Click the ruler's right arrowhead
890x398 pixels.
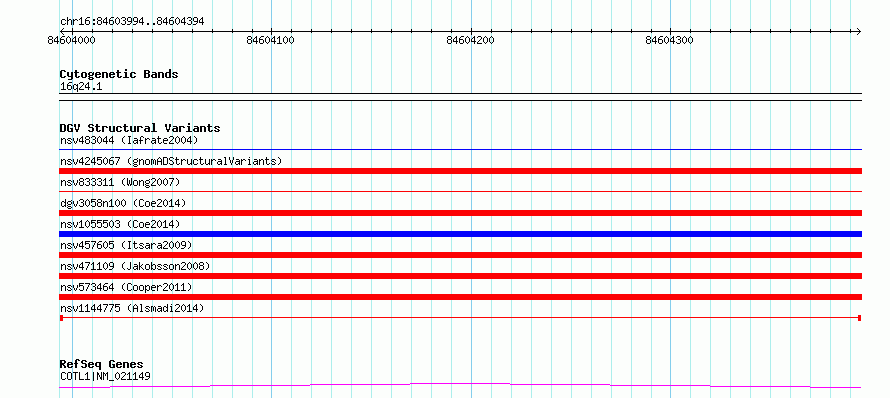(858, 31)
